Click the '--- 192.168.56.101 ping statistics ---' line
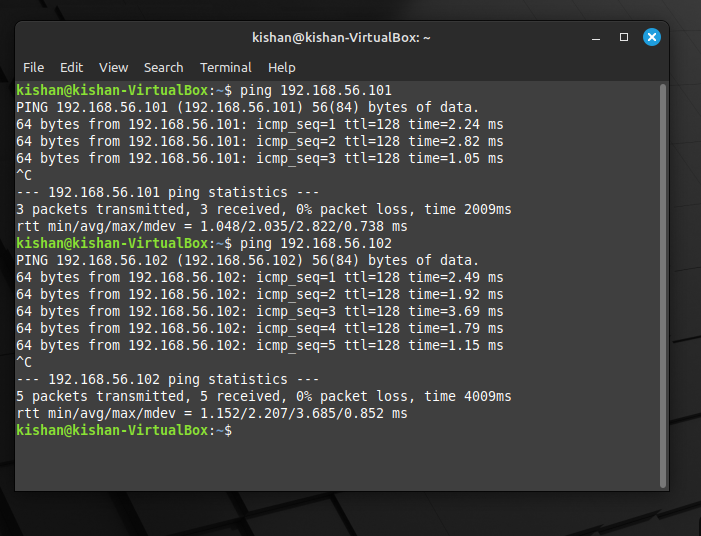Screen dimensions: 701x536 (168, 192)
